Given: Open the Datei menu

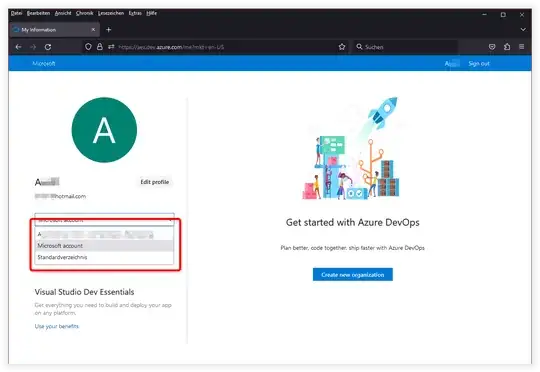Looking at the screenshot, I should point(16,13).
